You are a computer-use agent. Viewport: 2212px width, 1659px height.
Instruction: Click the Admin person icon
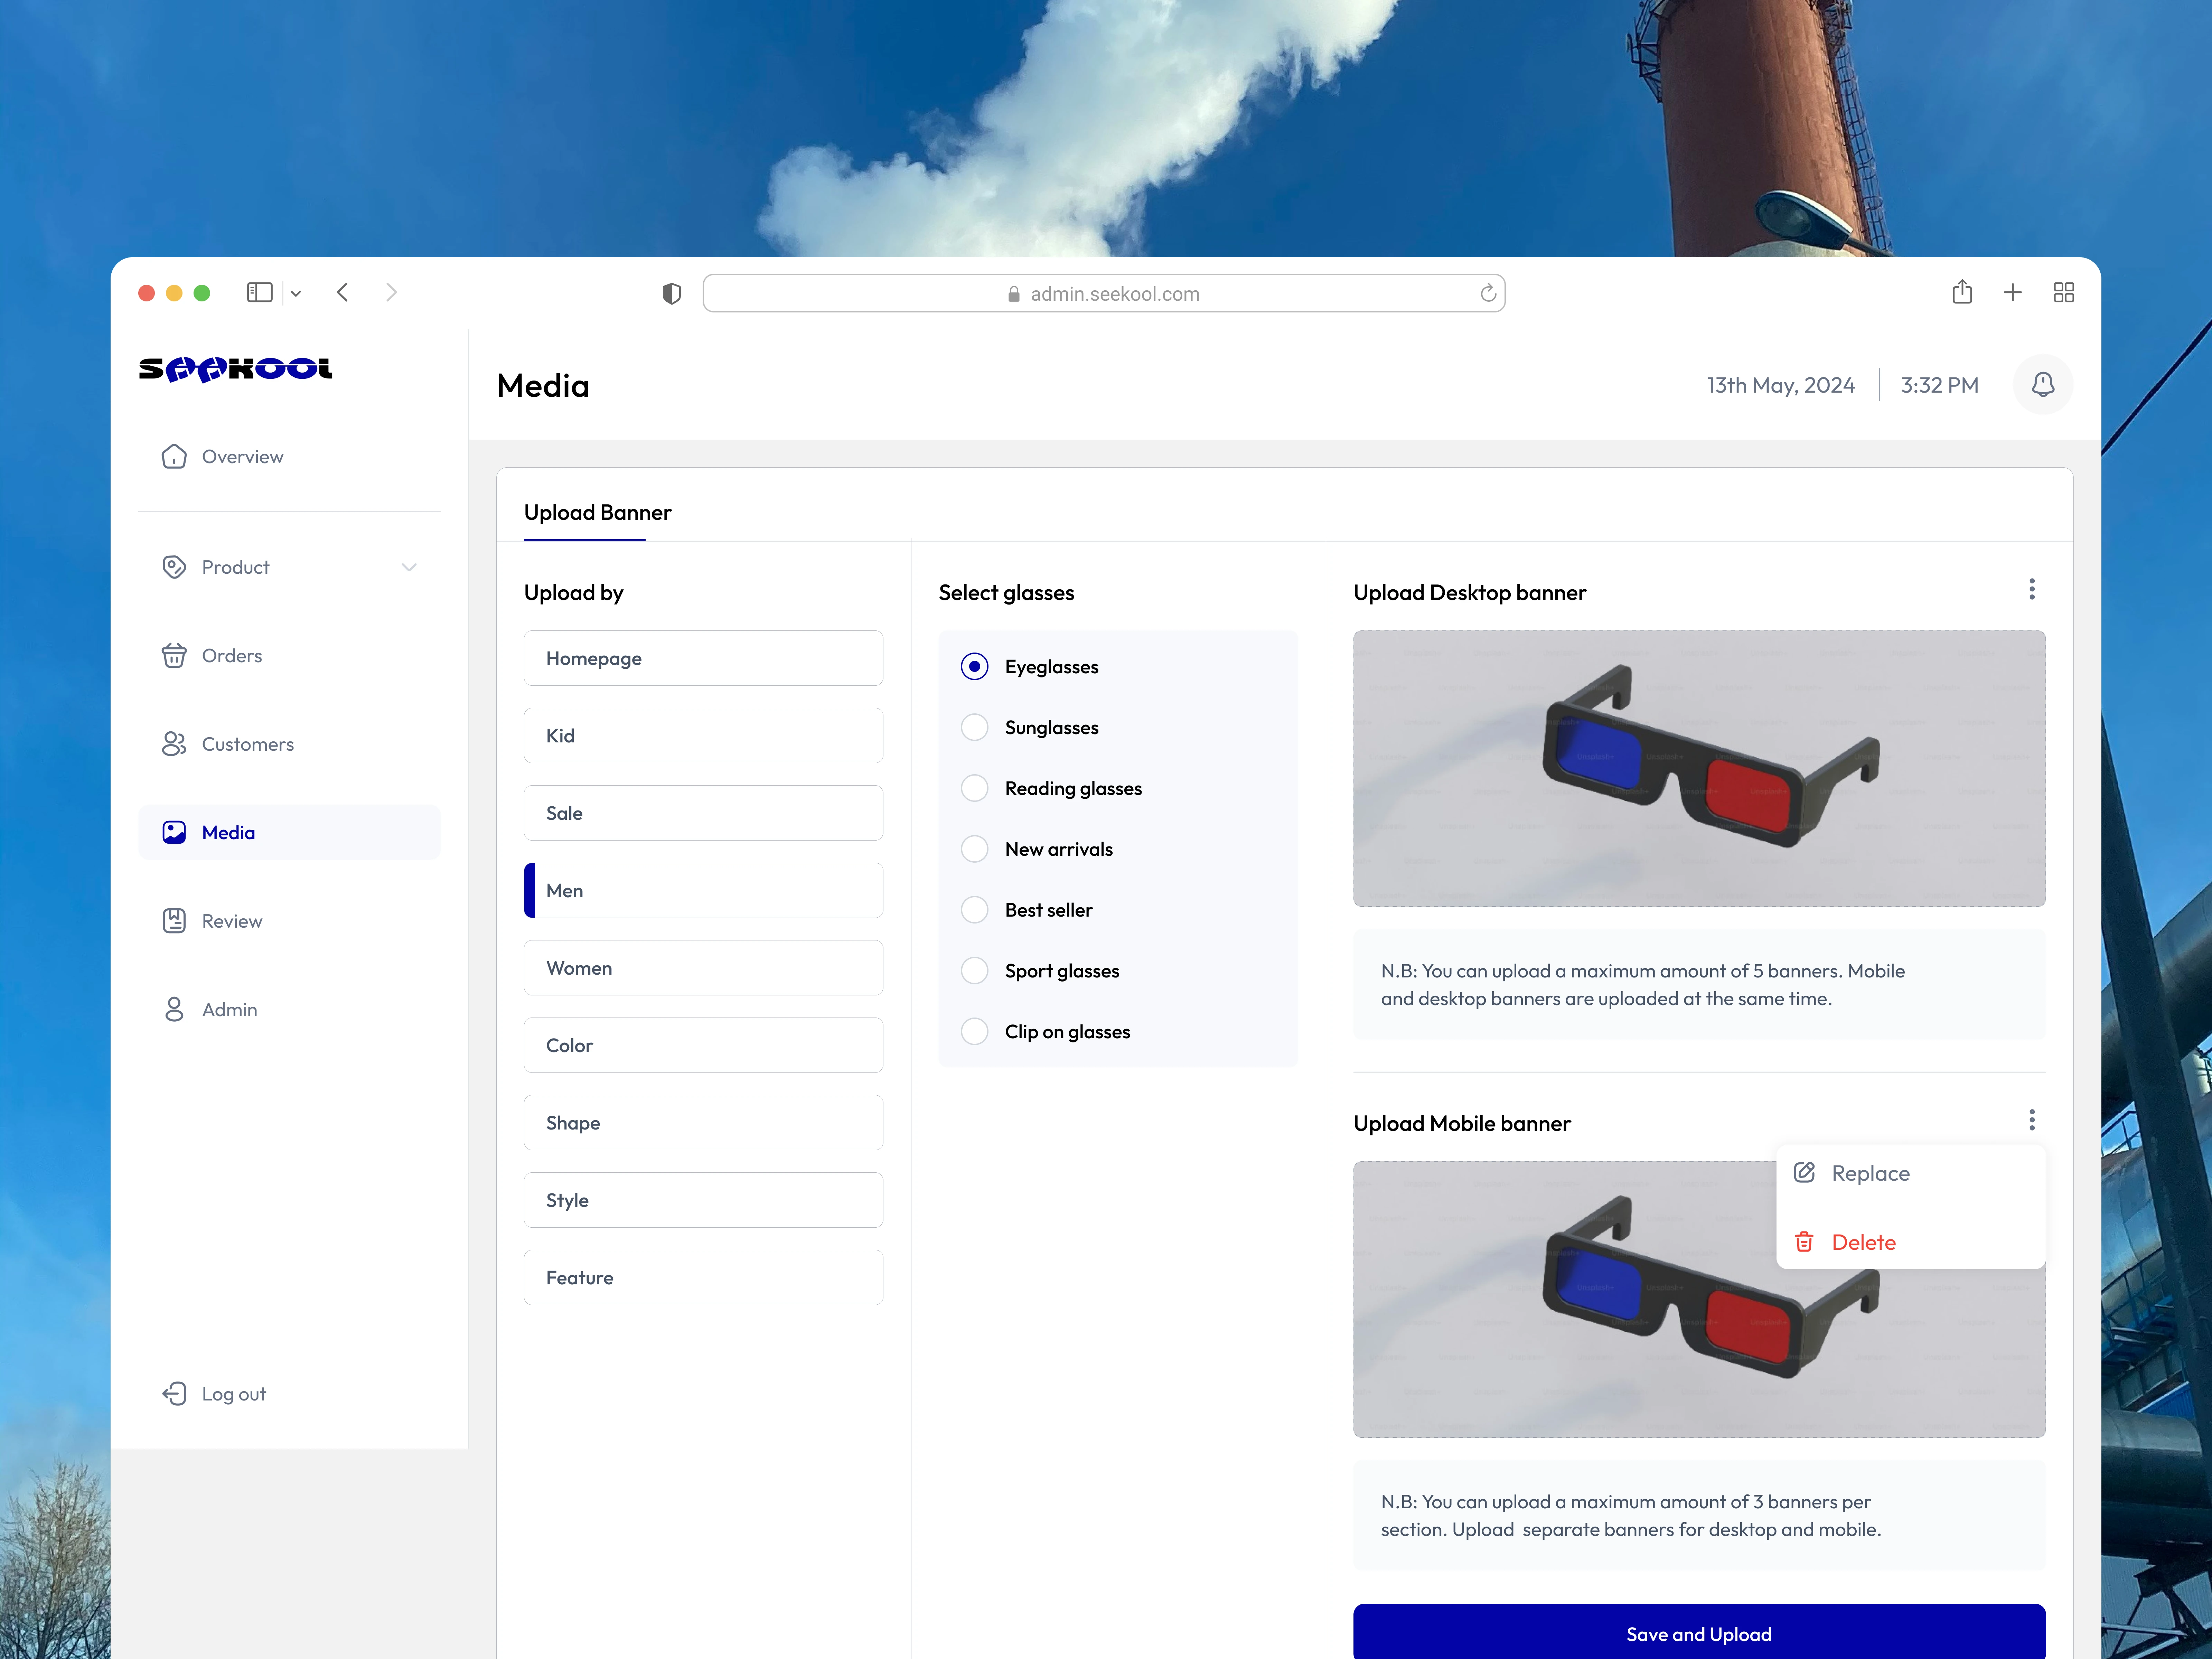174,1009
